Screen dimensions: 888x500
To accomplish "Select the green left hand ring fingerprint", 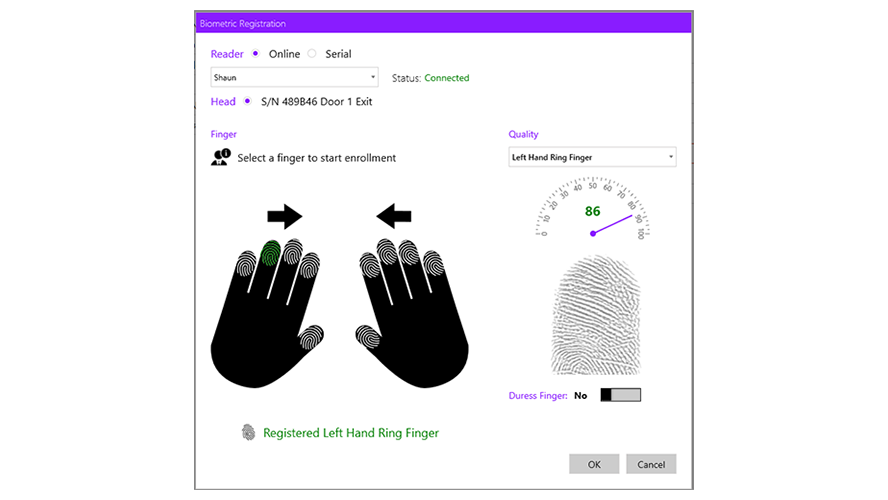I will point(271,253).
